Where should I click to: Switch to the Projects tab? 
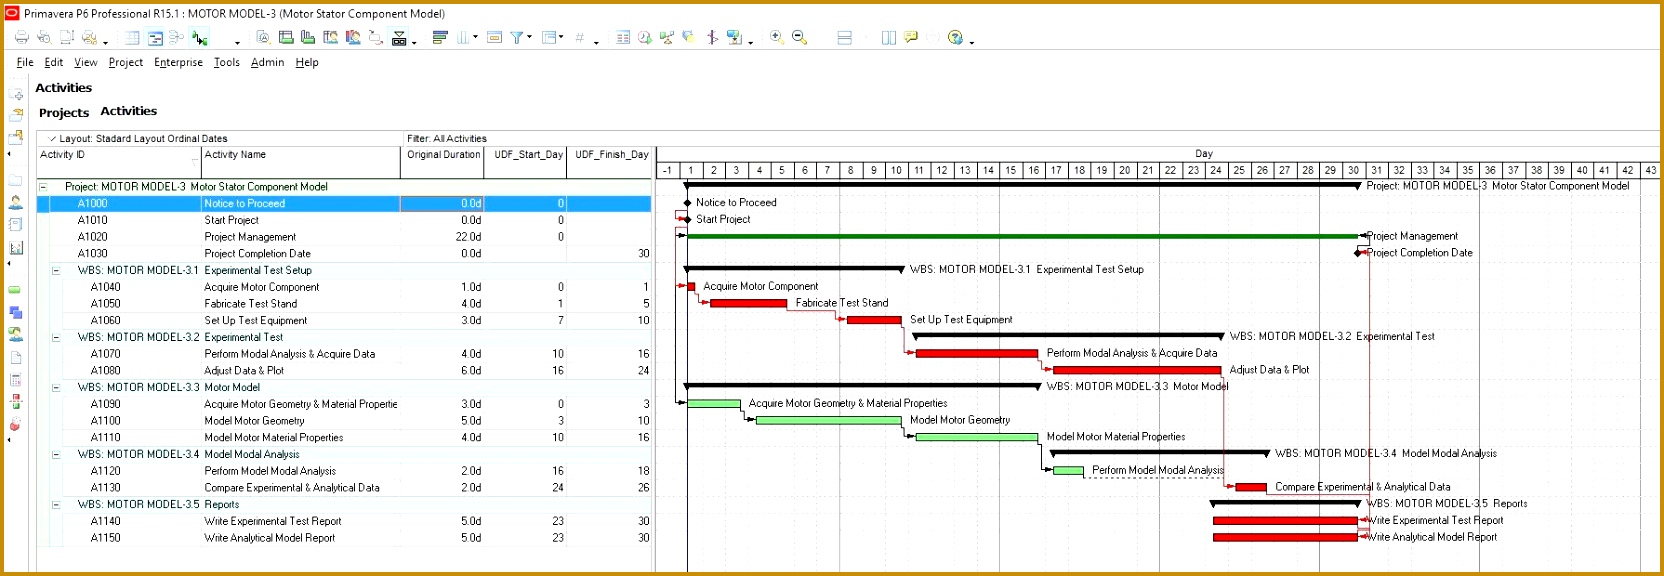click(64, 113)
